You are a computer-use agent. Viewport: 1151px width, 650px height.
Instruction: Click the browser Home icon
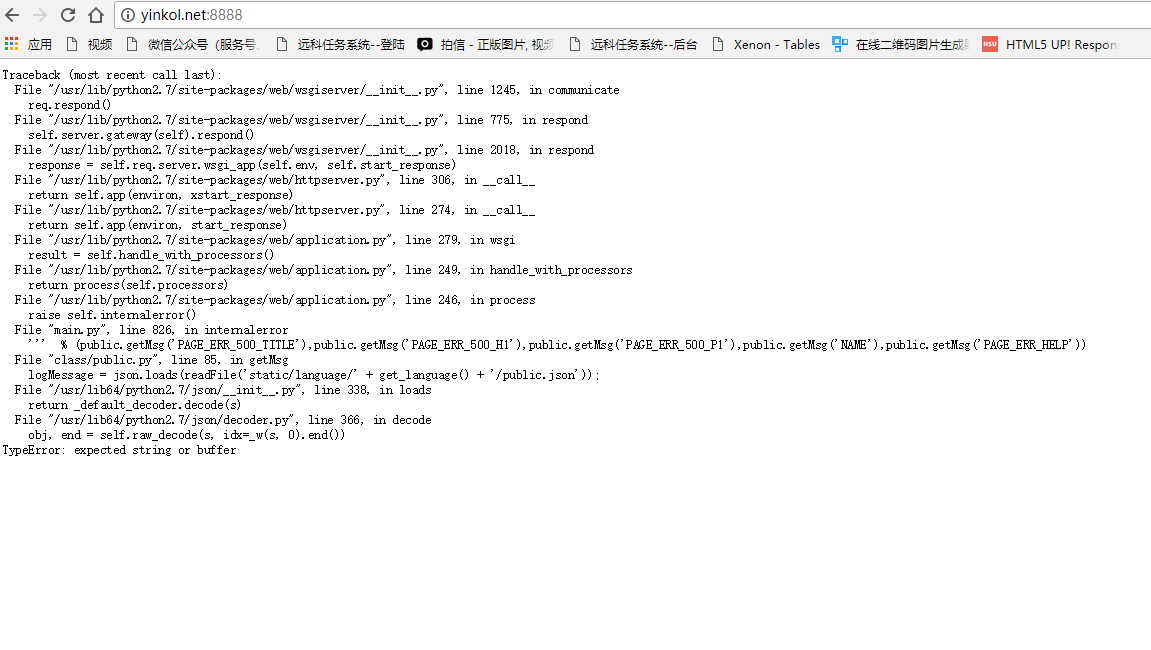(x=94, y=16)
